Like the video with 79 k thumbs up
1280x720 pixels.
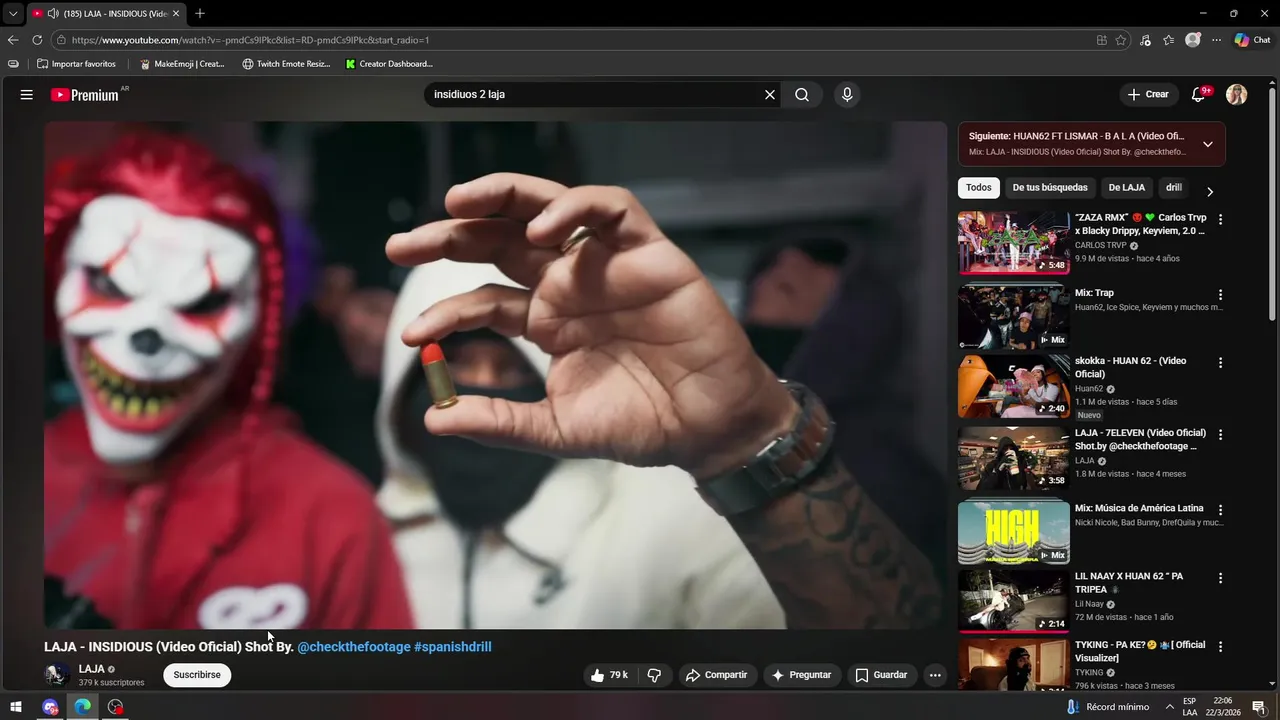click(x=609, y=675)
